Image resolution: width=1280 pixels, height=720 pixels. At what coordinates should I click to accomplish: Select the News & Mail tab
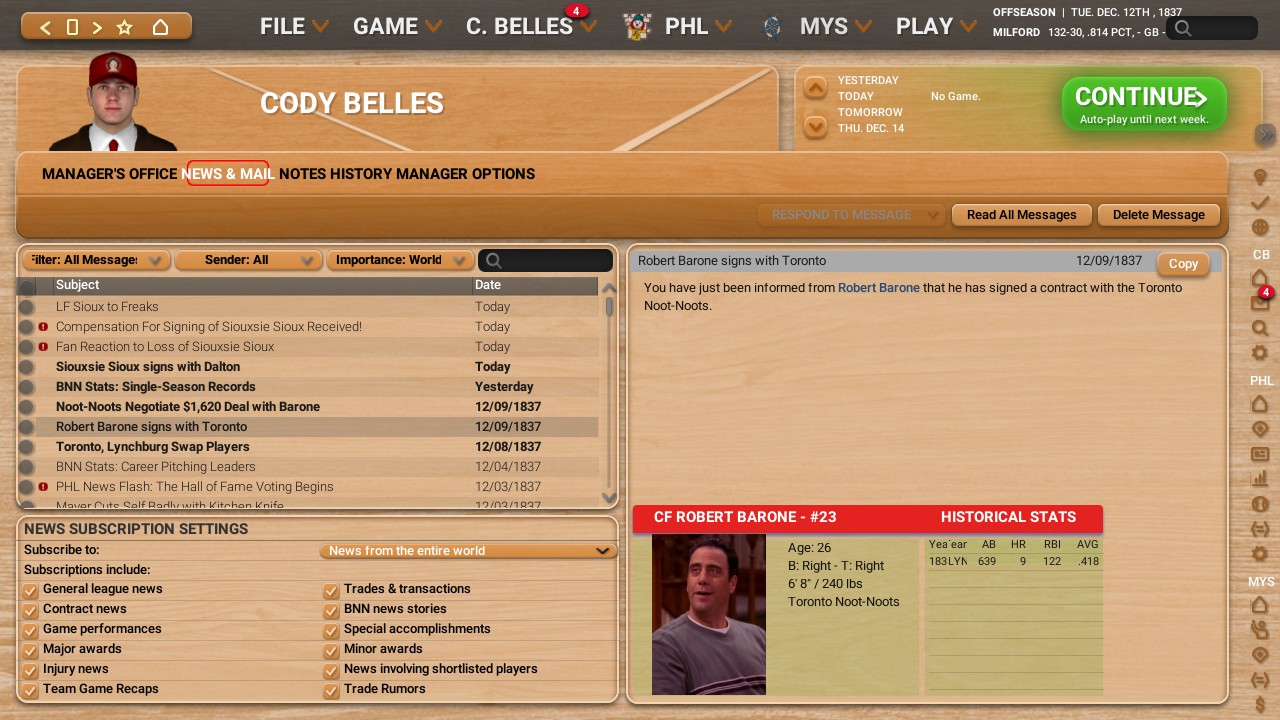click(228, 174)
